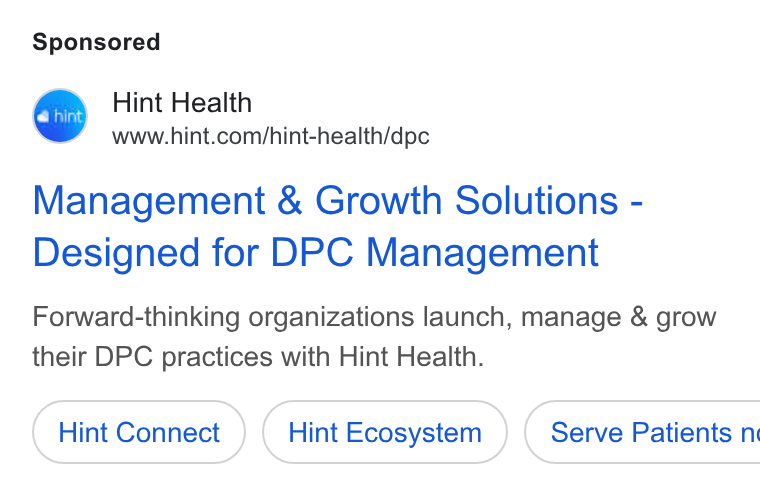This screenshot has width=760, height=496.
Task: Click the Sponsored label
Action: pyautogui.click(x=96, y=42)
